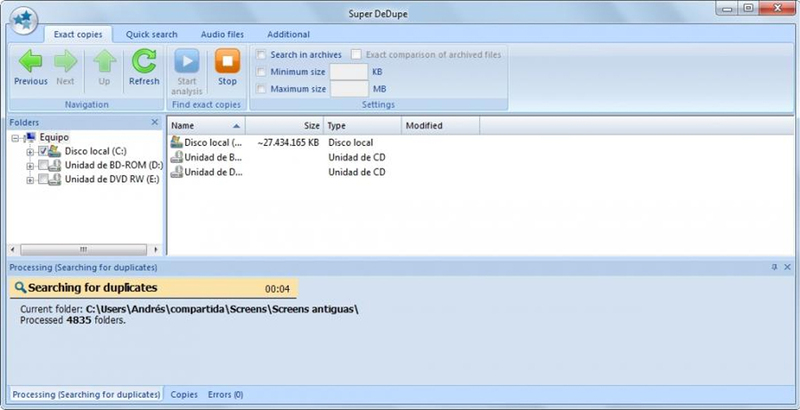Sort the list by Type column

click(362, 125)
